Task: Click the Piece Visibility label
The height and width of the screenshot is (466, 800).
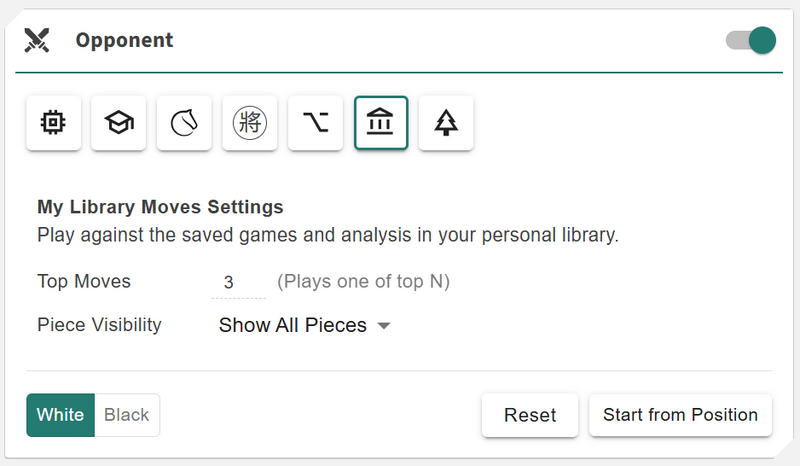Action: pyautogui.click(x=99, y=325)
